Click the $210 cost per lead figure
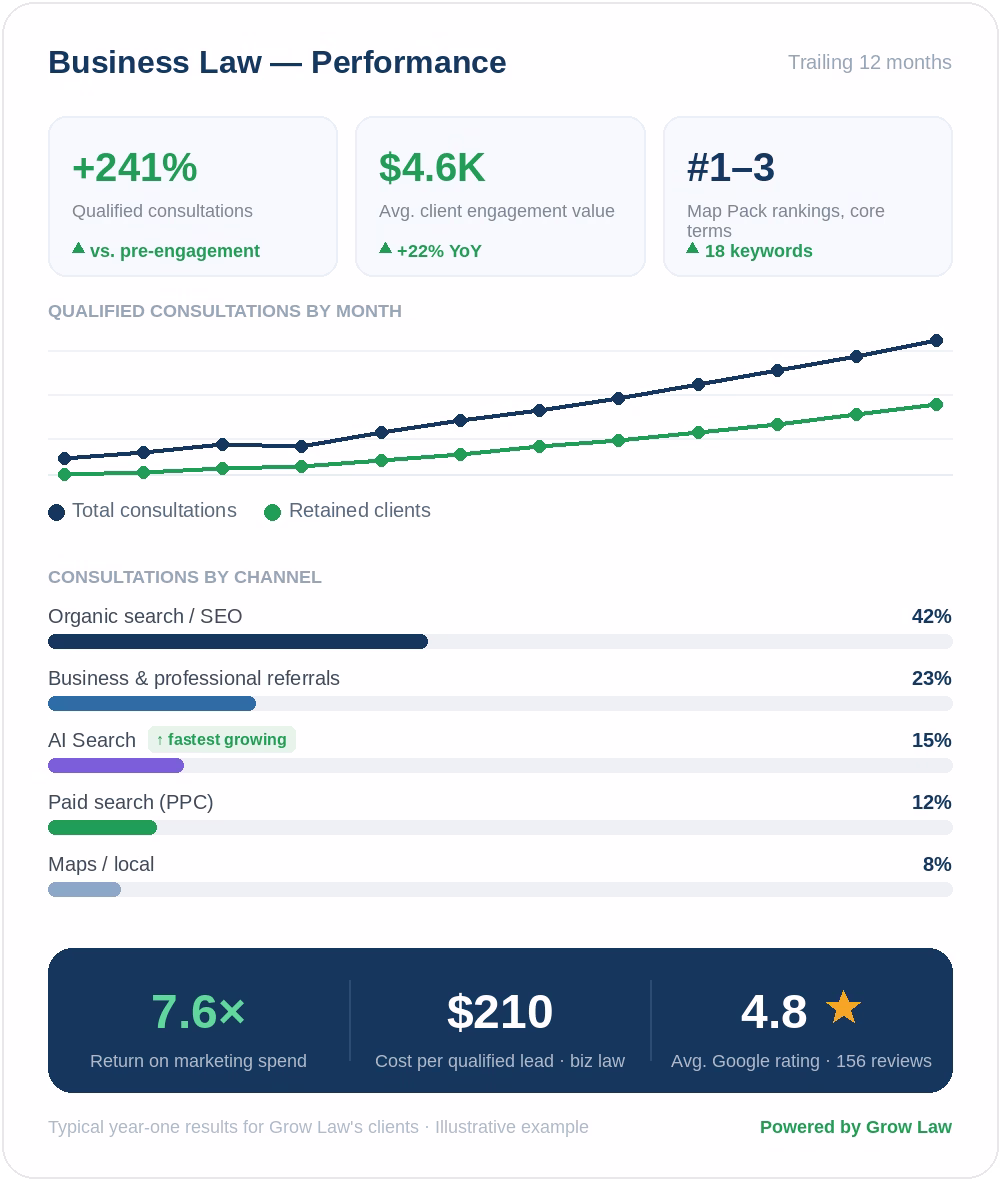Image resolution: width=1000 pixels, height=1180 pixels. [500, 1011]
